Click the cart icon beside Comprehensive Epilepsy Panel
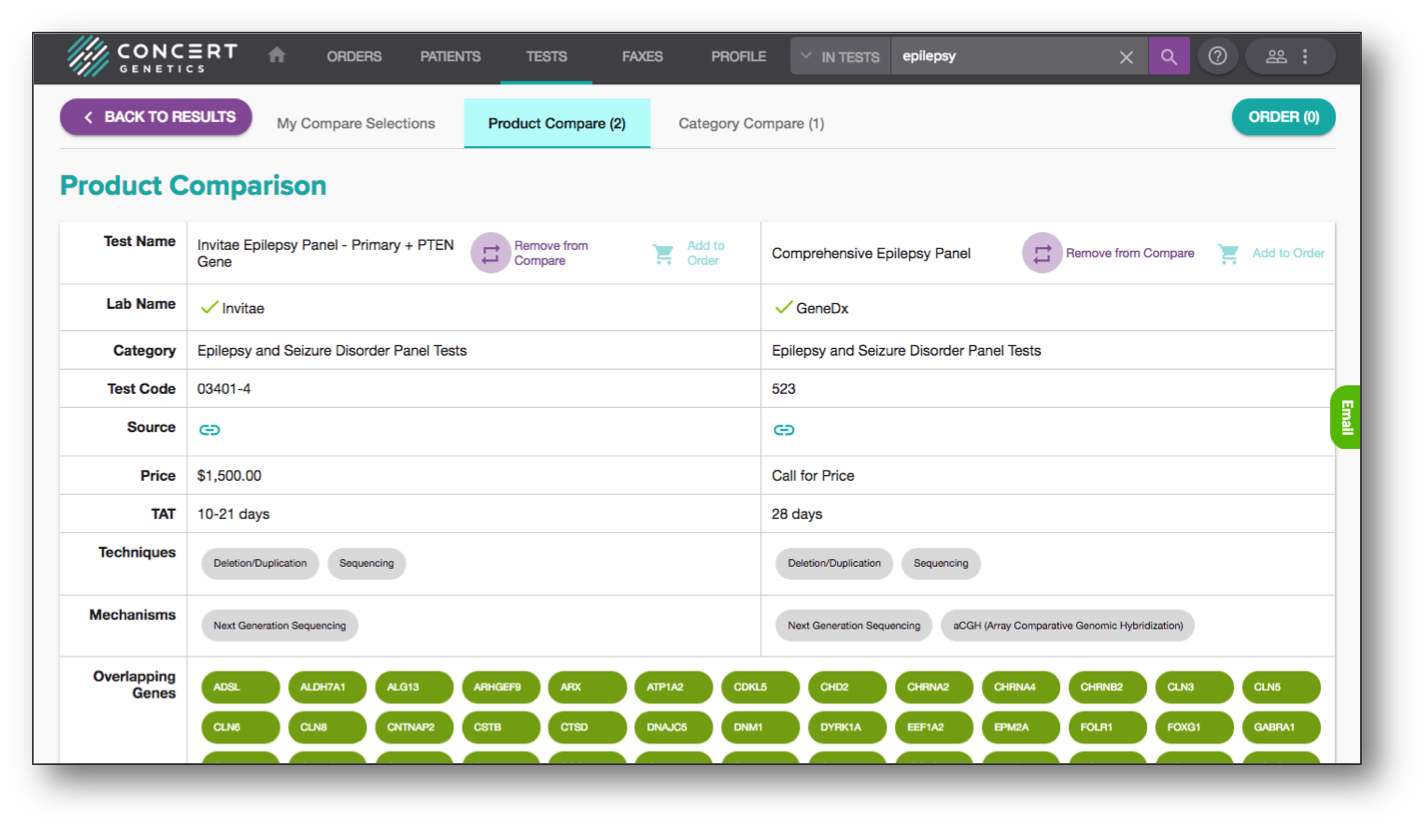Image resolution: width=1426 pixels, height=830 pixels. [x=1228, y=253]
